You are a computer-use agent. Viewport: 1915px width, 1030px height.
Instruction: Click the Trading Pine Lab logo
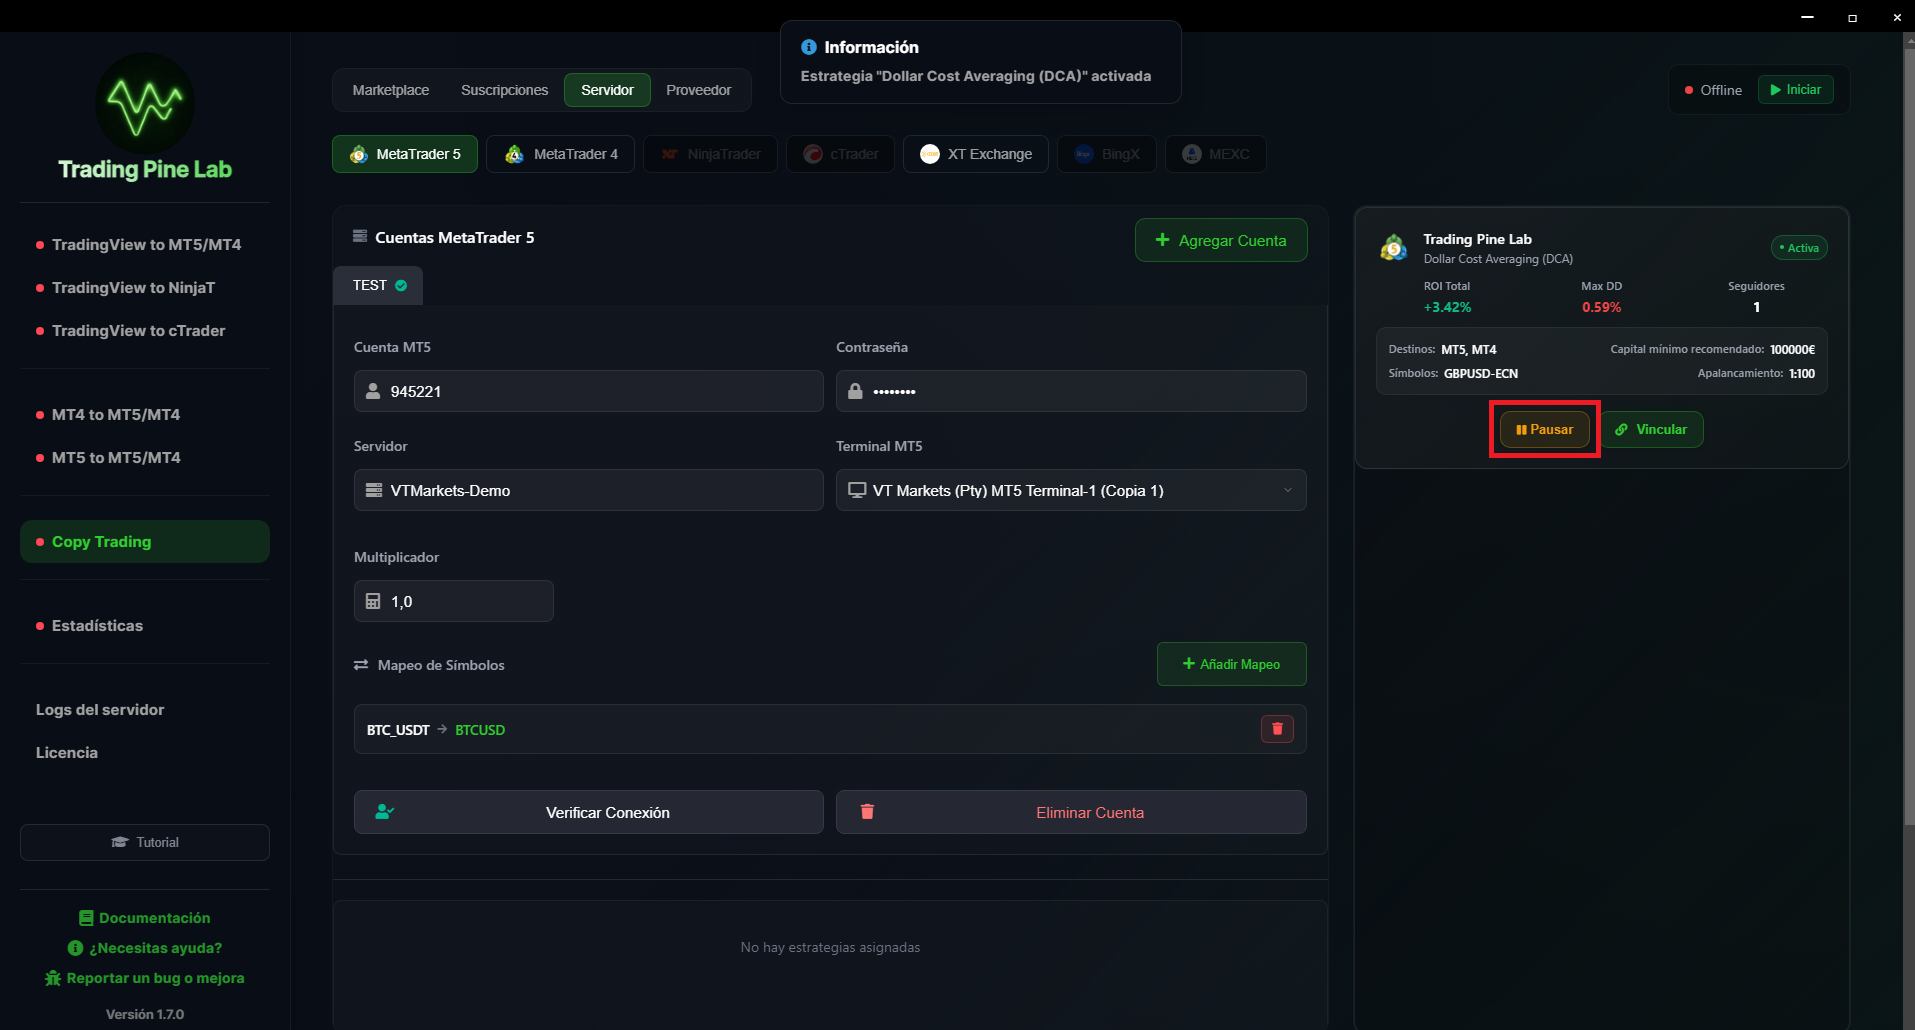click(145, 103)
